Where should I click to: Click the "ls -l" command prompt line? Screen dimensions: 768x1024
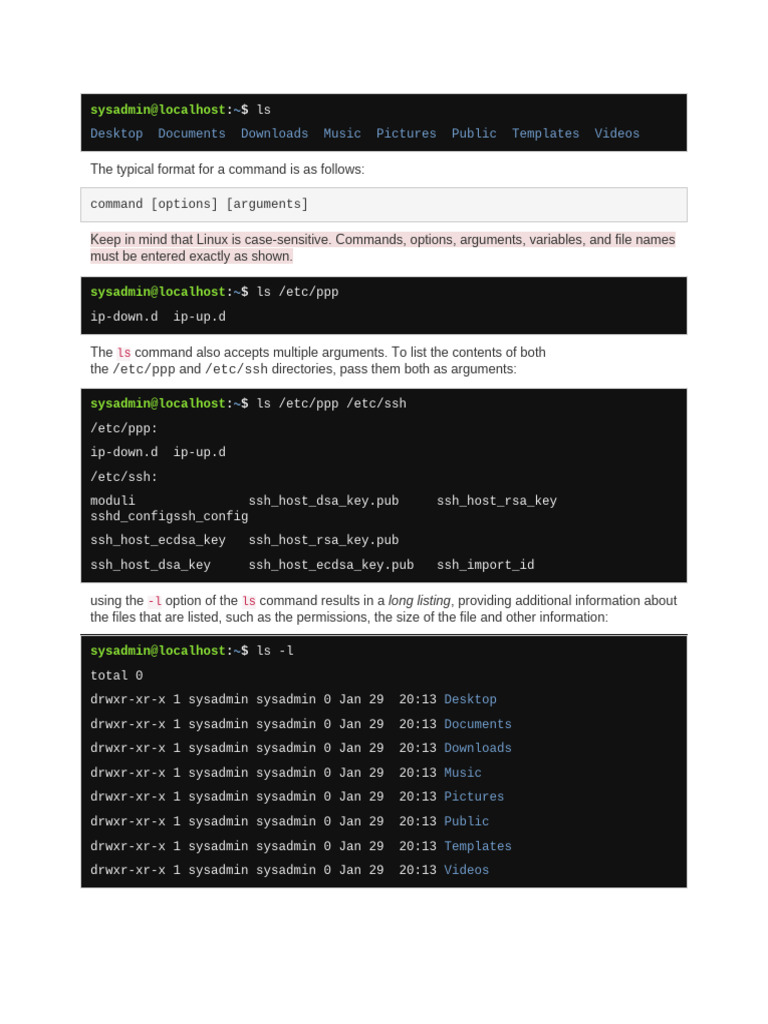192,651
